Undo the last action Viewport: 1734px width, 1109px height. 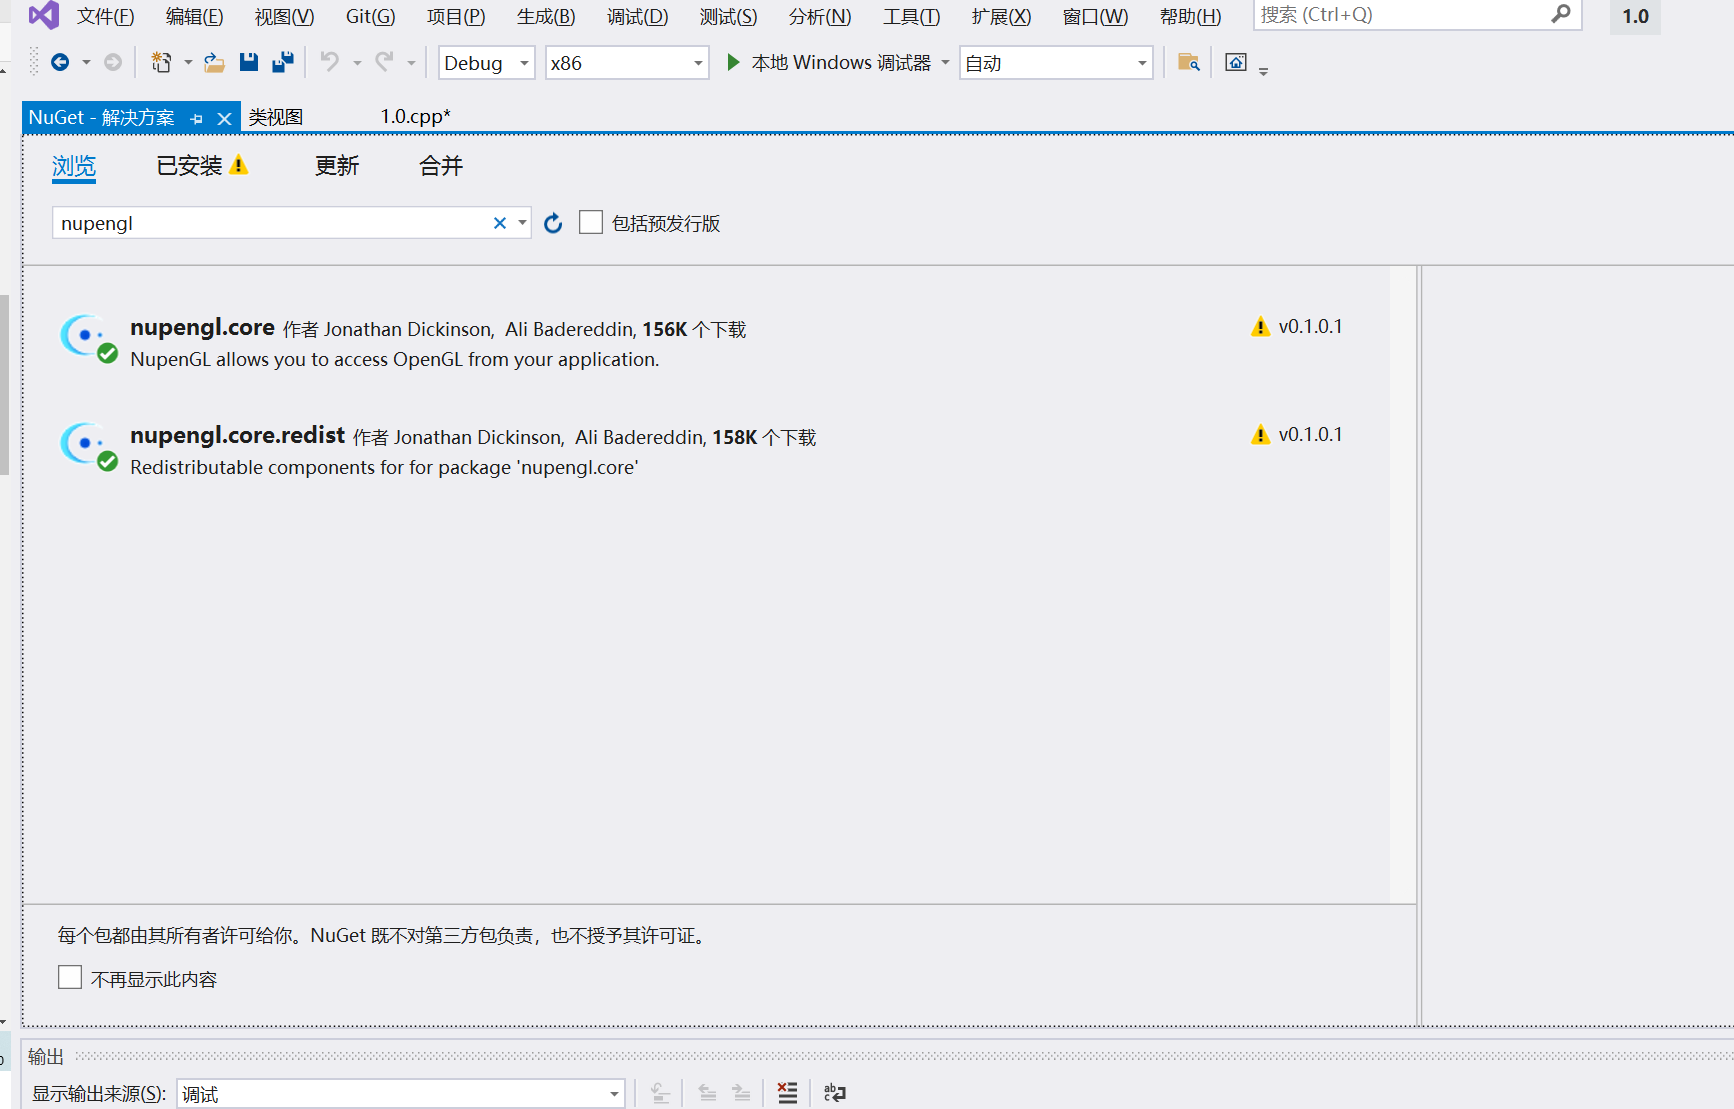point(329,63)
